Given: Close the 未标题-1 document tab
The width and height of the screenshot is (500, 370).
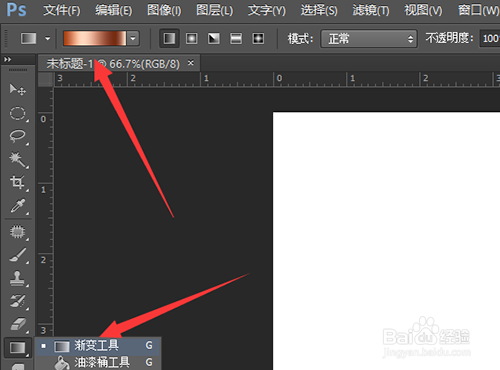Looking at the screenshot, I should coord(191,63).
